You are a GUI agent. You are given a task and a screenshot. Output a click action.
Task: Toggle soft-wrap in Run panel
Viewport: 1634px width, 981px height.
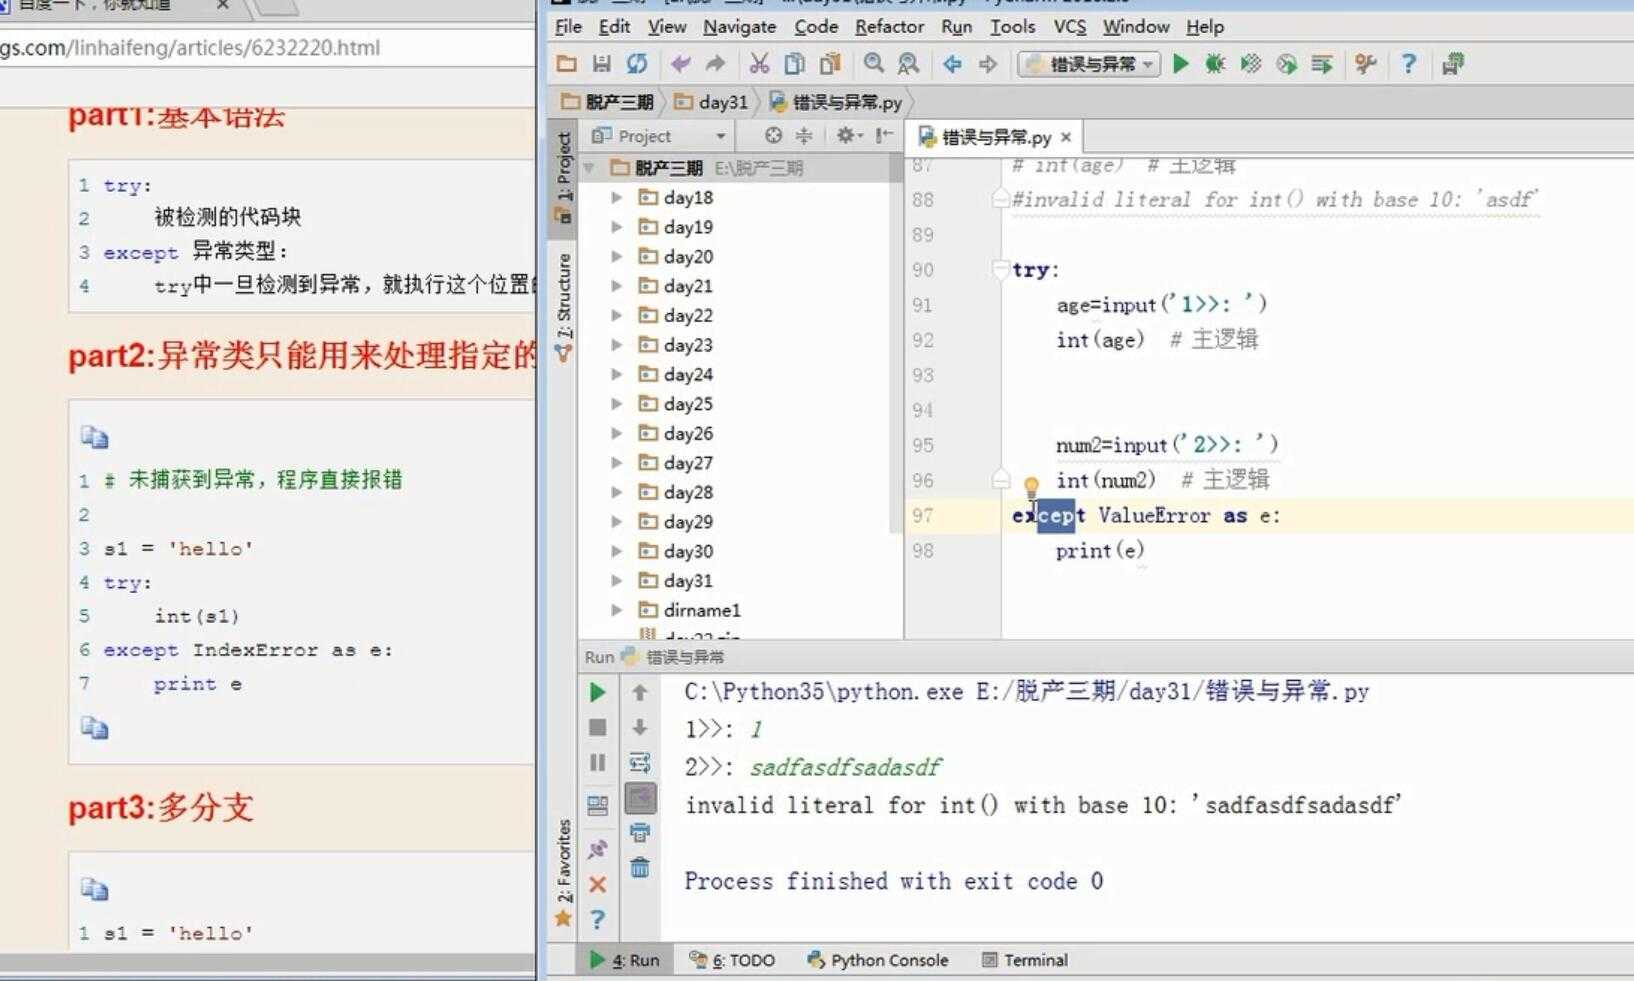[x=640, y=763]
